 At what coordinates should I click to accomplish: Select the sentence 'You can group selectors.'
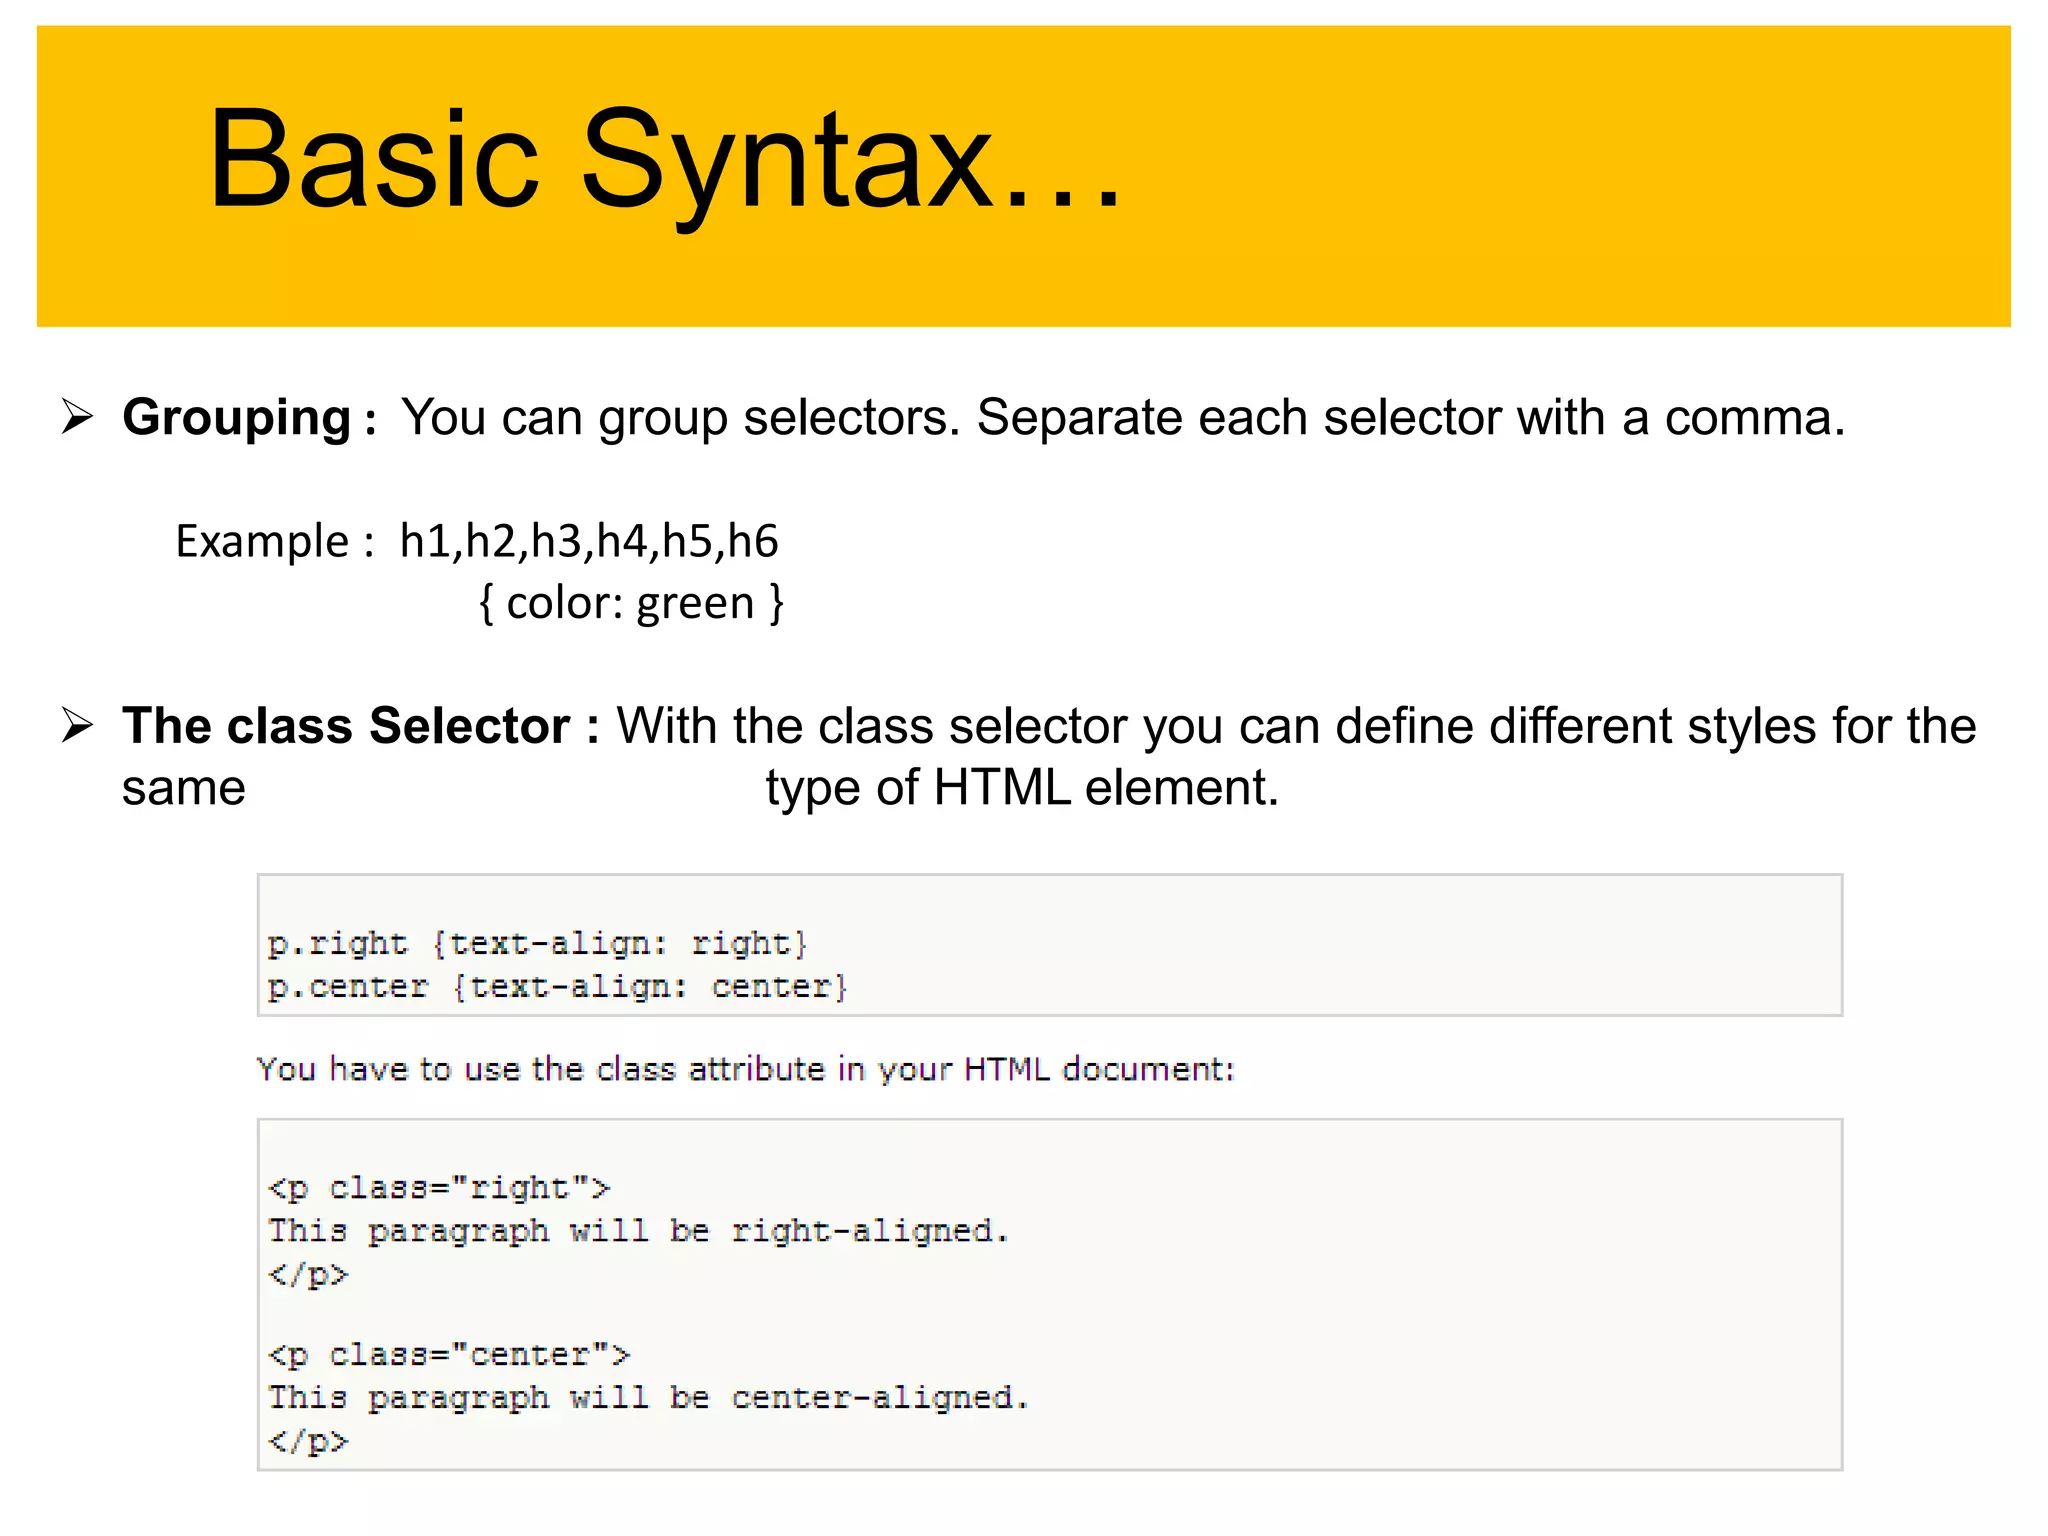coord(681,418)
